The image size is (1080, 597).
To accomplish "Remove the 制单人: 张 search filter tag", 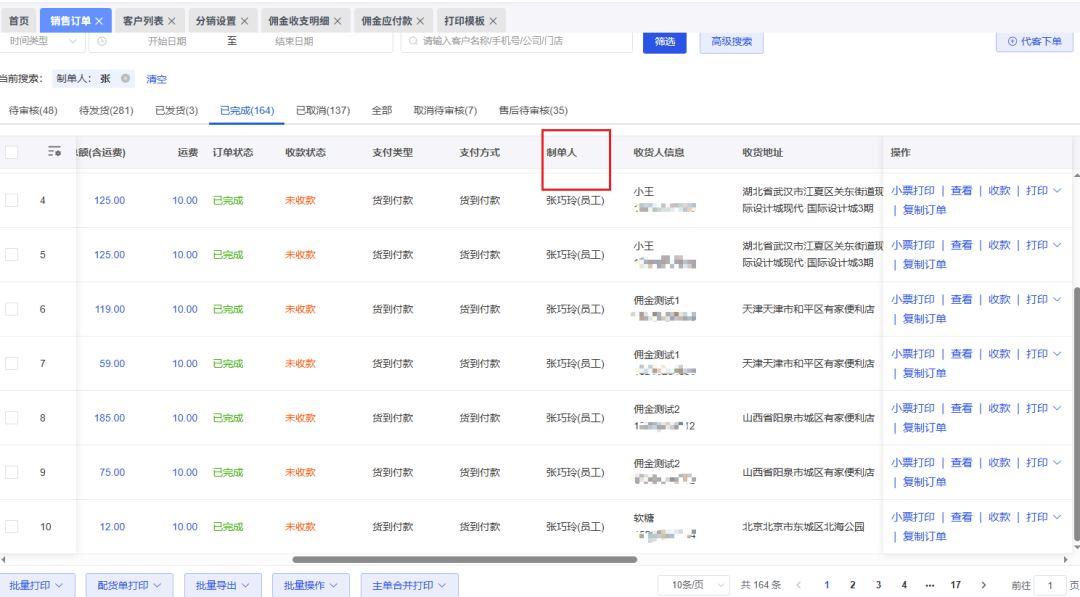I will (x=125, y=78).
